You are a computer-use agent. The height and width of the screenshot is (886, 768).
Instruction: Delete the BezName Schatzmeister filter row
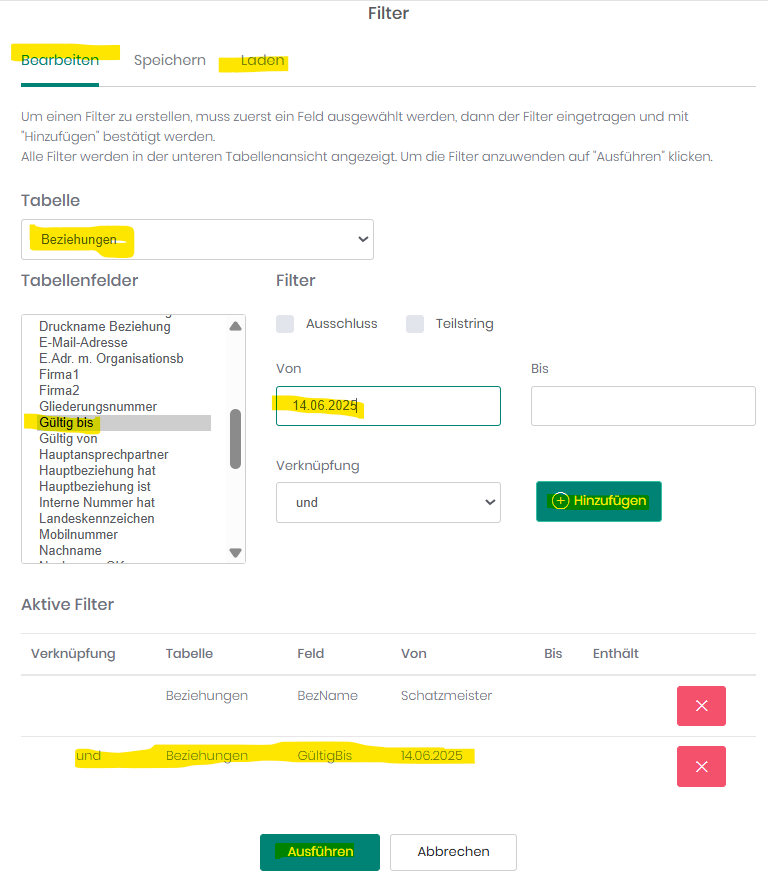tap(701, 706)
